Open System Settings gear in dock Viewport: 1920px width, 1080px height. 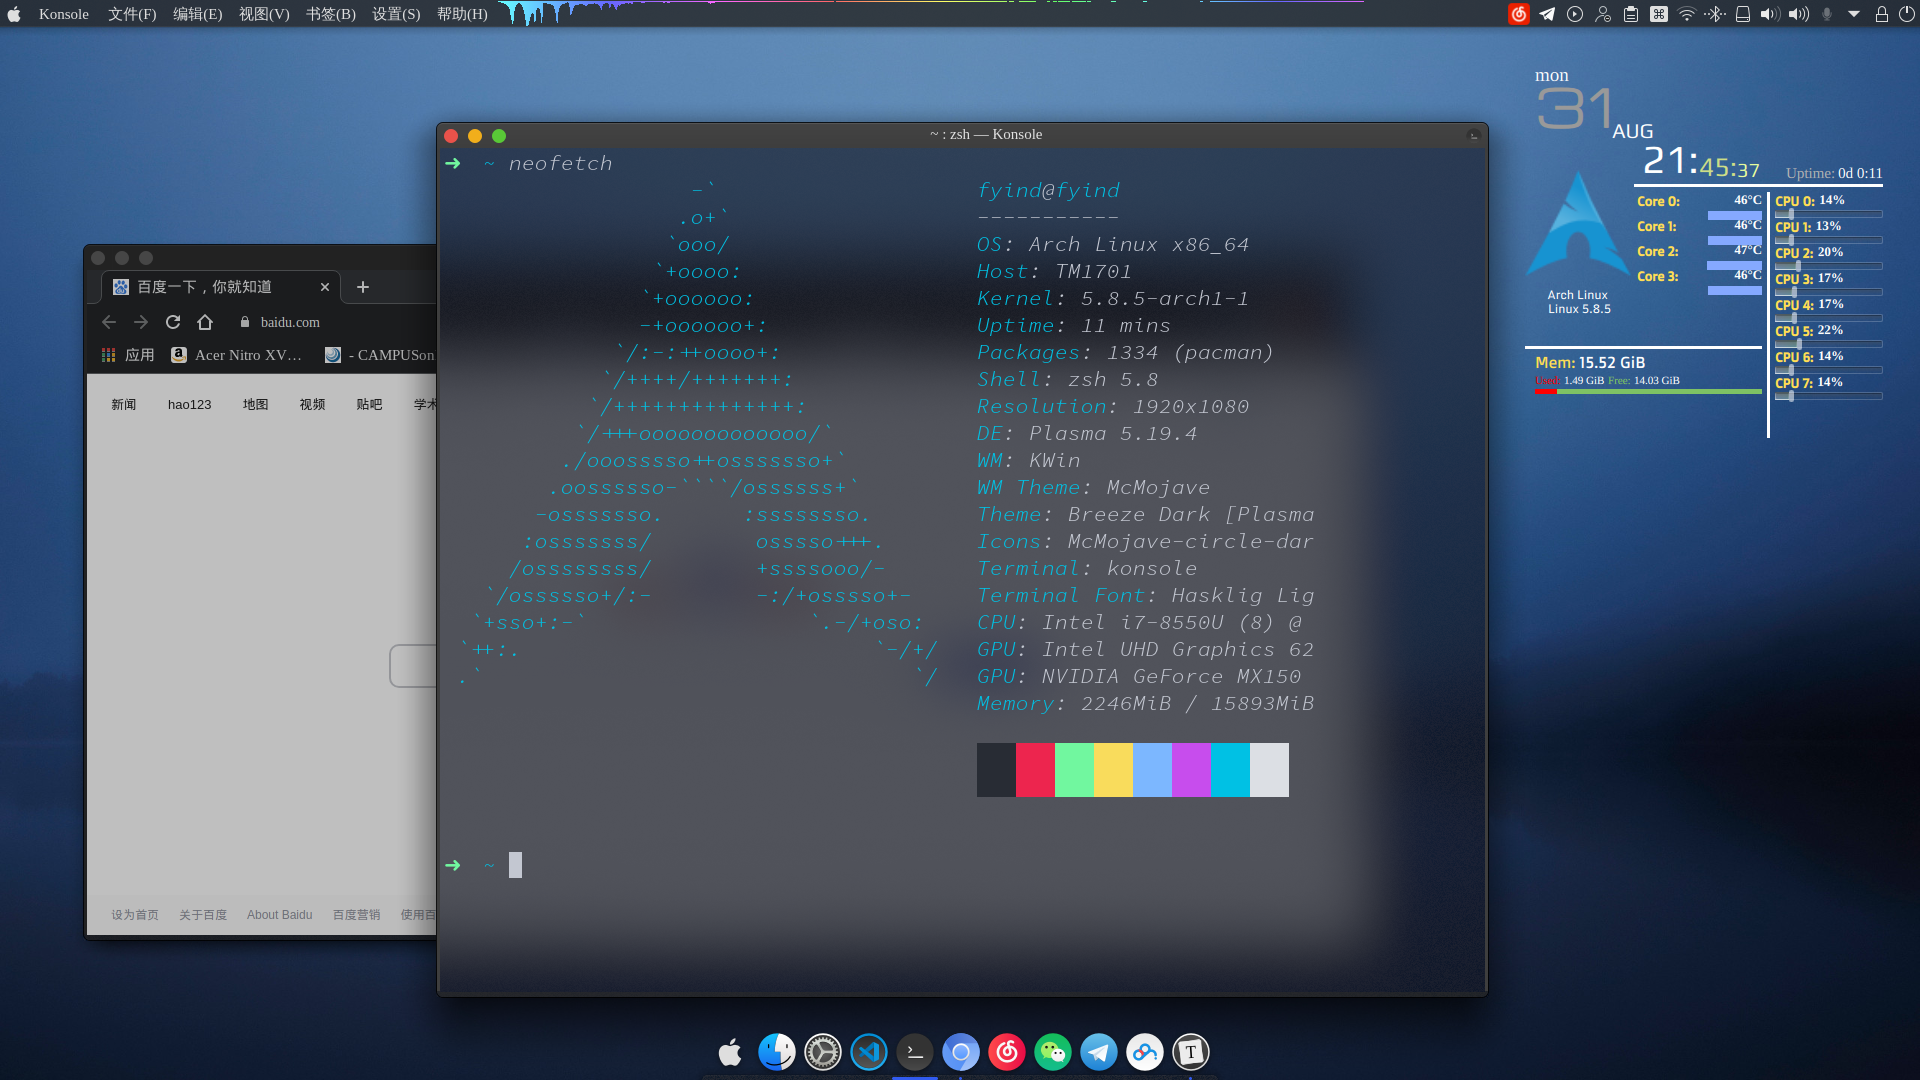[823, 1052]
